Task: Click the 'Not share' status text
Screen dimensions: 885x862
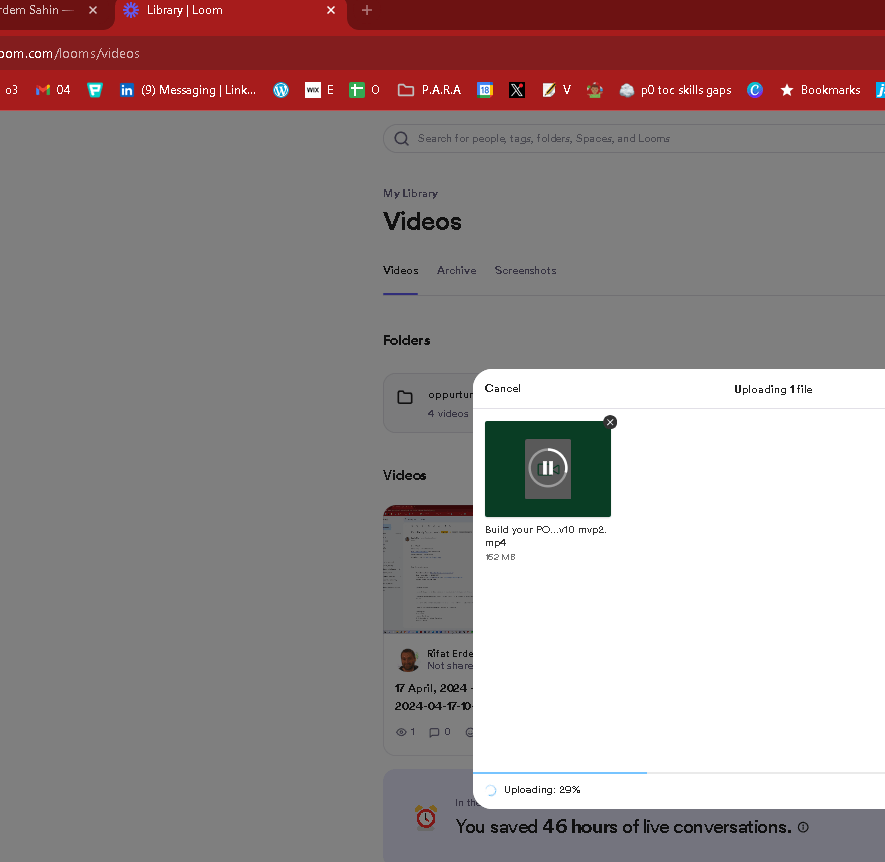Action: 450,666
